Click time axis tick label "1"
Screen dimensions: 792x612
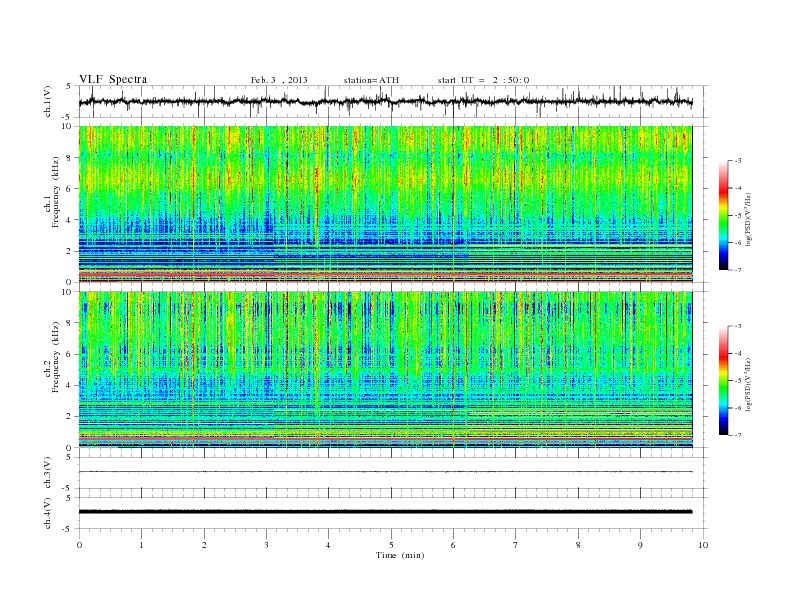[x=142, y=545]
